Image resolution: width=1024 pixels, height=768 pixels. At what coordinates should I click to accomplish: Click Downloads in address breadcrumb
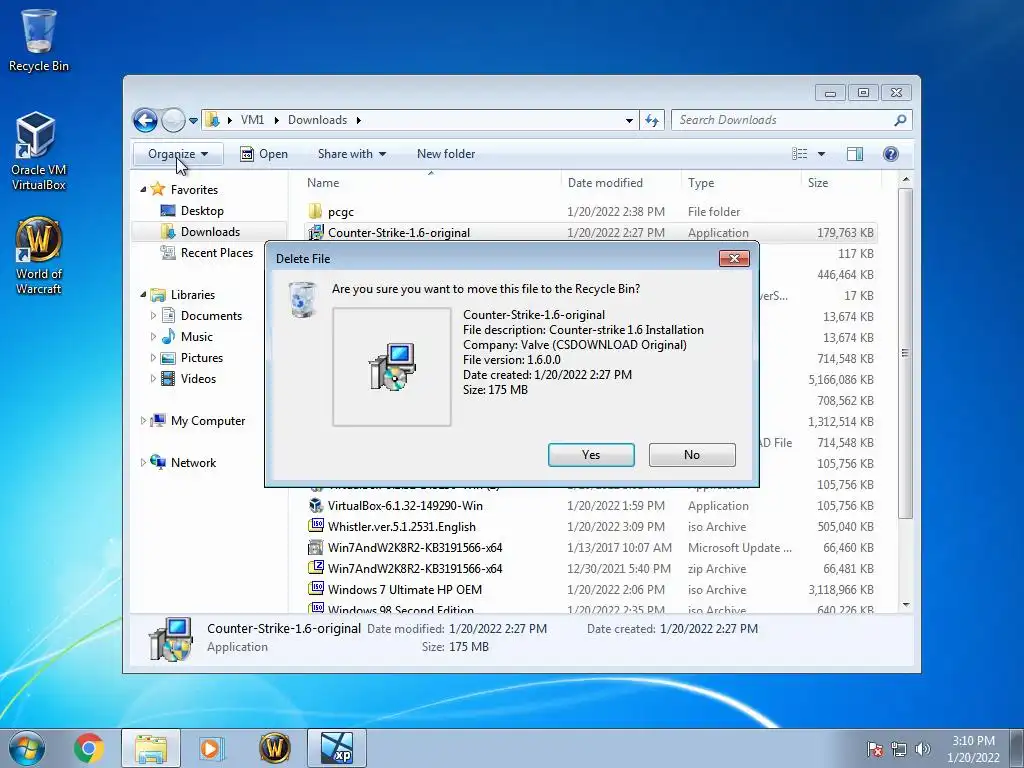317,120
